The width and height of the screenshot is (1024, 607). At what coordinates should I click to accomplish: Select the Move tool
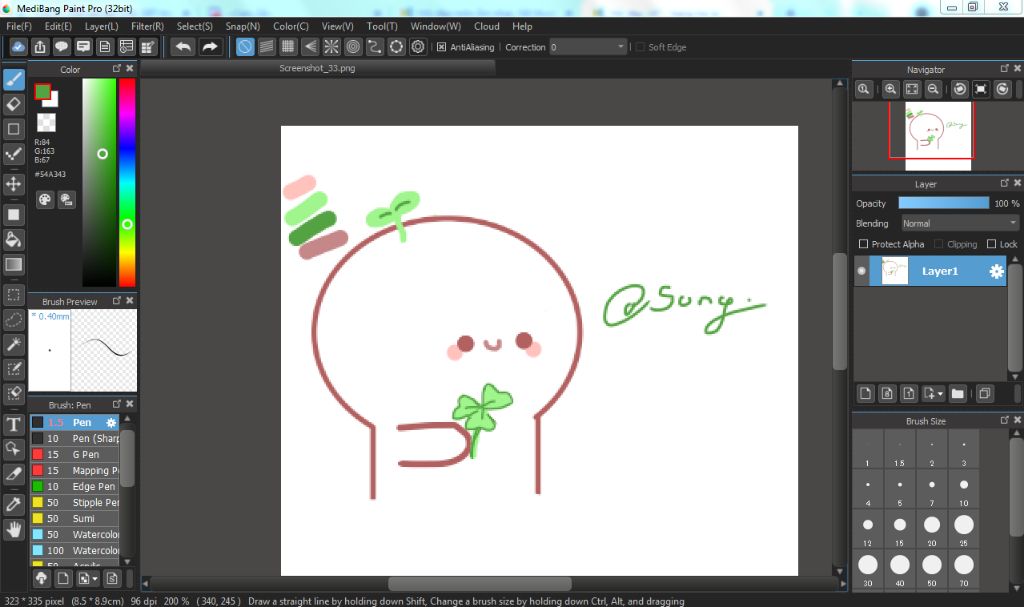pos(14,184)
